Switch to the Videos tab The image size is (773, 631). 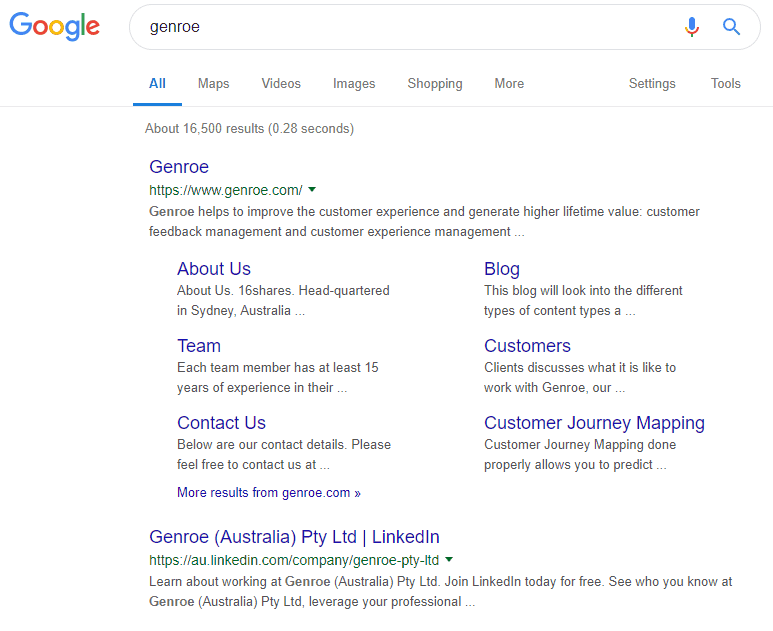point(281,83)
